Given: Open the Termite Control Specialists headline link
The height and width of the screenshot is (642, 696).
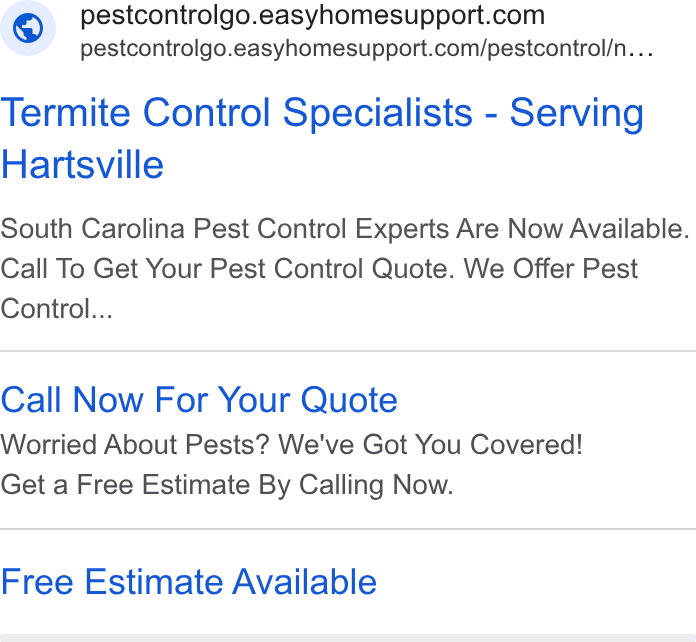Looking at the screenshot, I should point(322,139).
